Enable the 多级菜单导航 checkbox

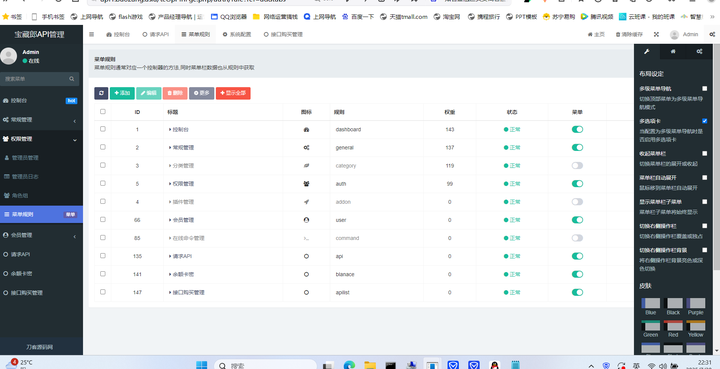pyautogui.click(x=704, y=88)
